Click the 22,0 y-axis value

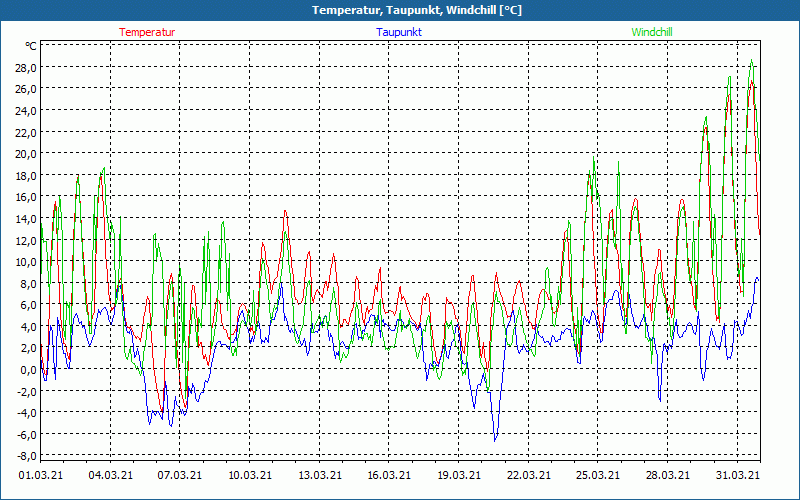(27, 133)
